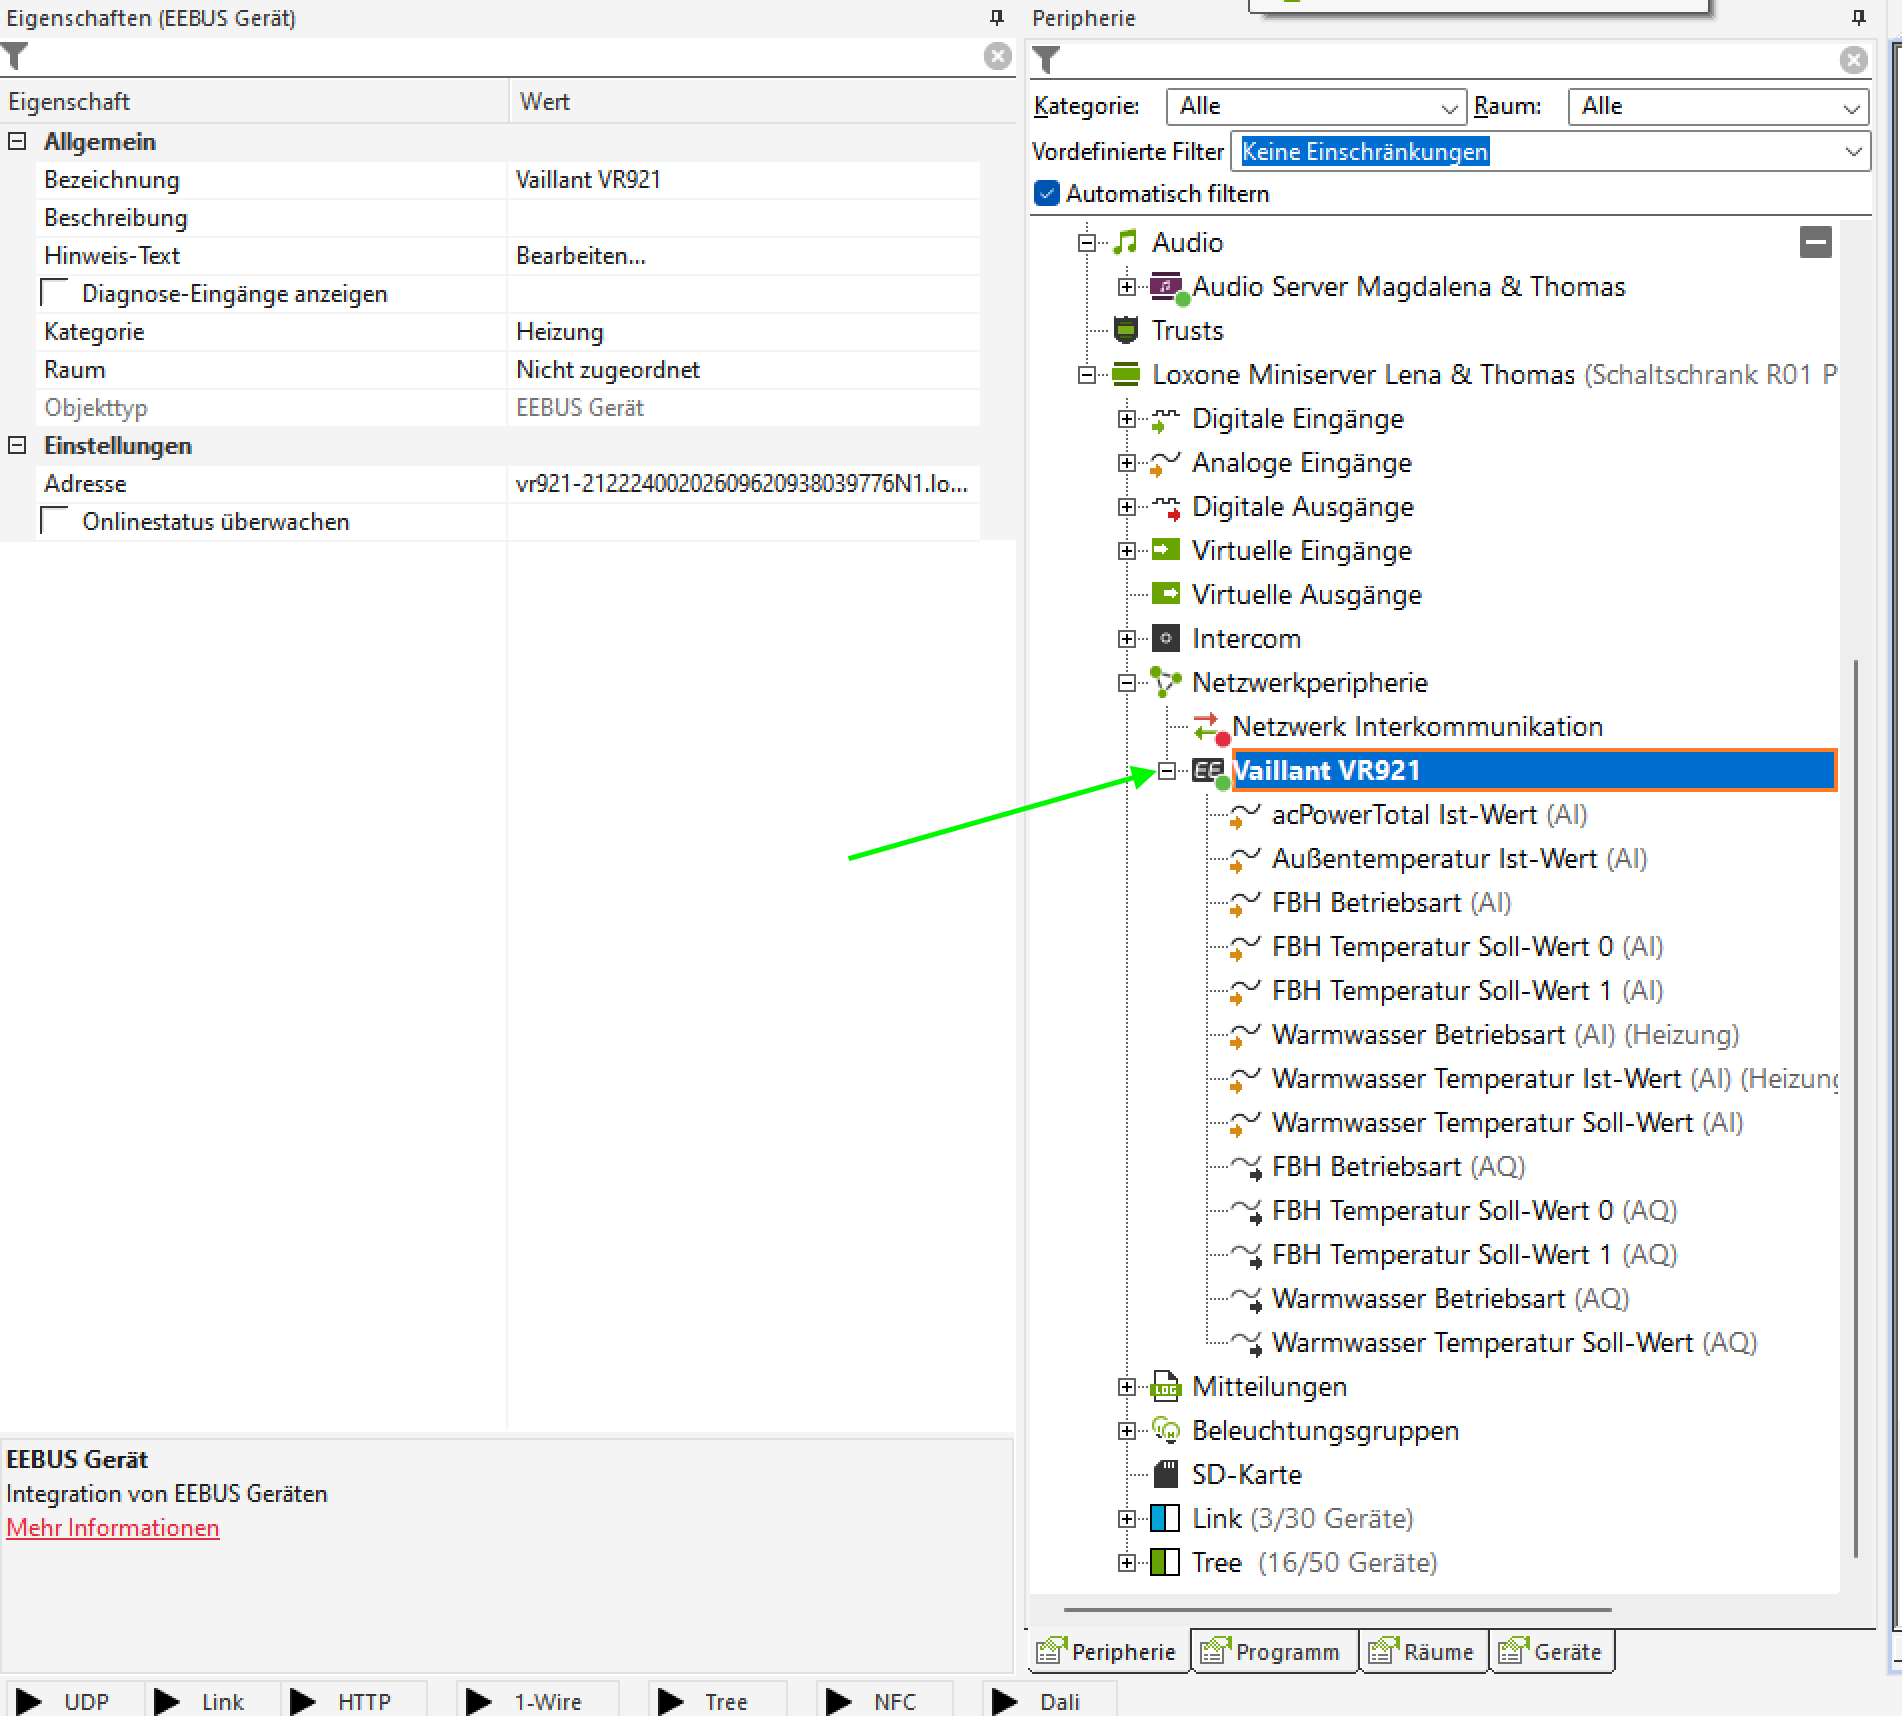Open the Kategorie dropdown
This screenshot has height=1716, width=1902.
pyautogui.click(x=1316, y=106)
